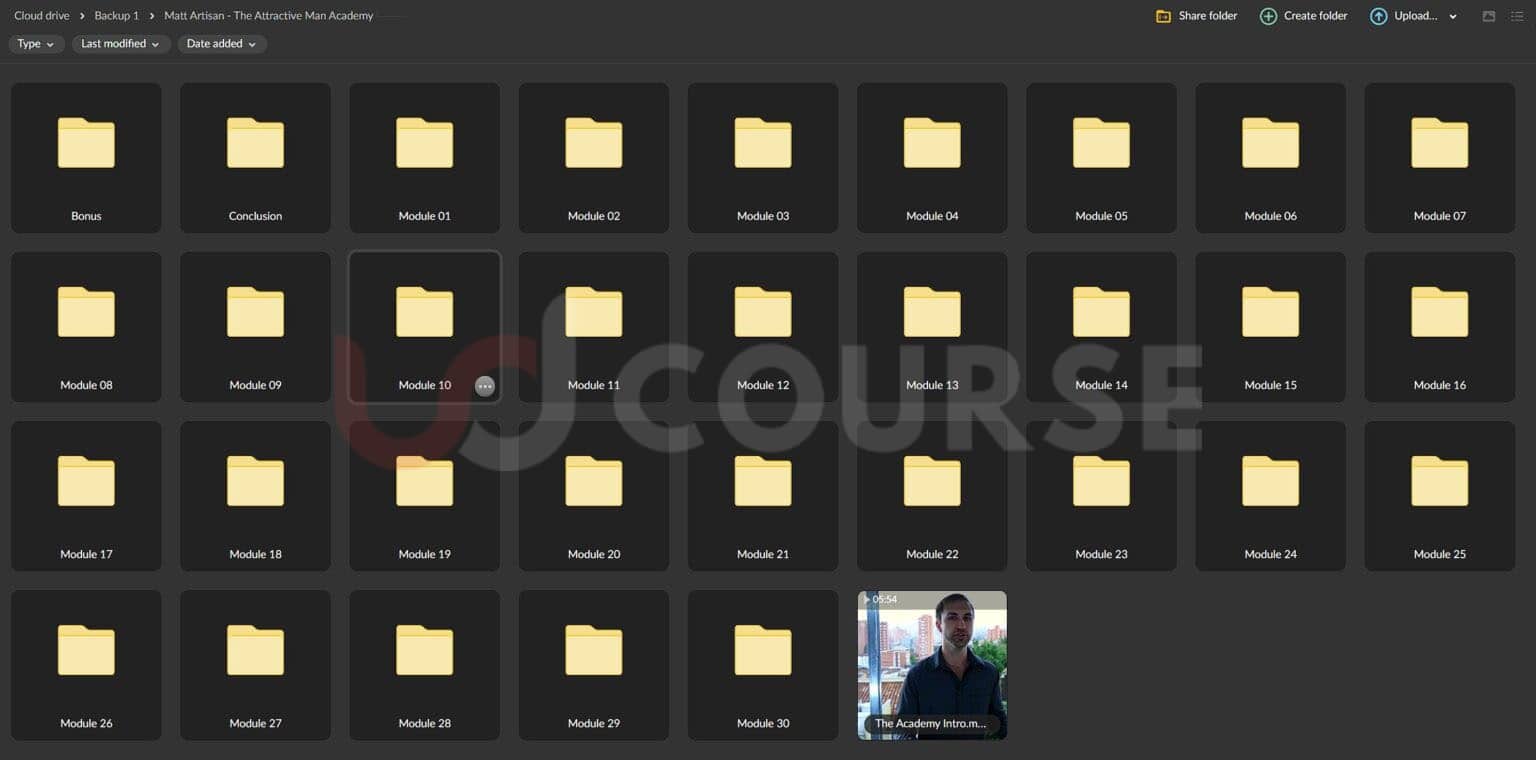Open the three-dot menu on Module 10
Viewport: 1536px width, 760px height.
click(x=485, y=386)
